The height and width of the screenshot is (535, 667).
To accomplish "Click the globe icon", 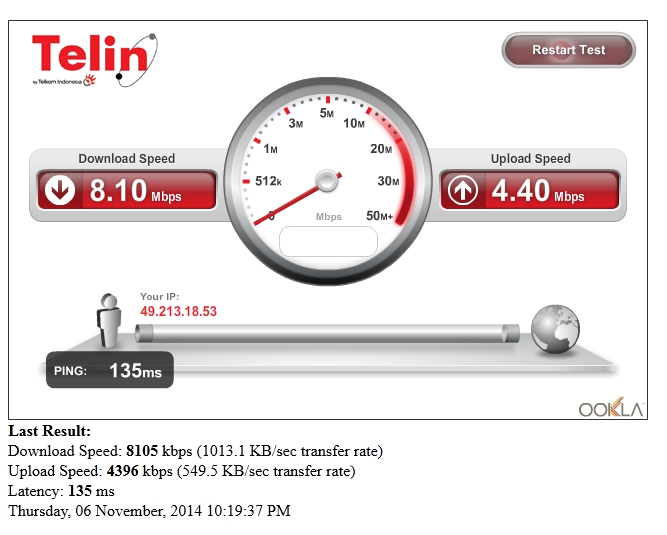I will coord(555,329).
